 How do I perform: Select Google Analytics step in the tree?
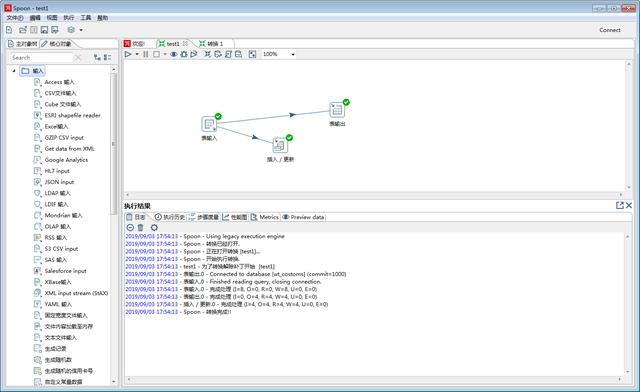[66, 160]
